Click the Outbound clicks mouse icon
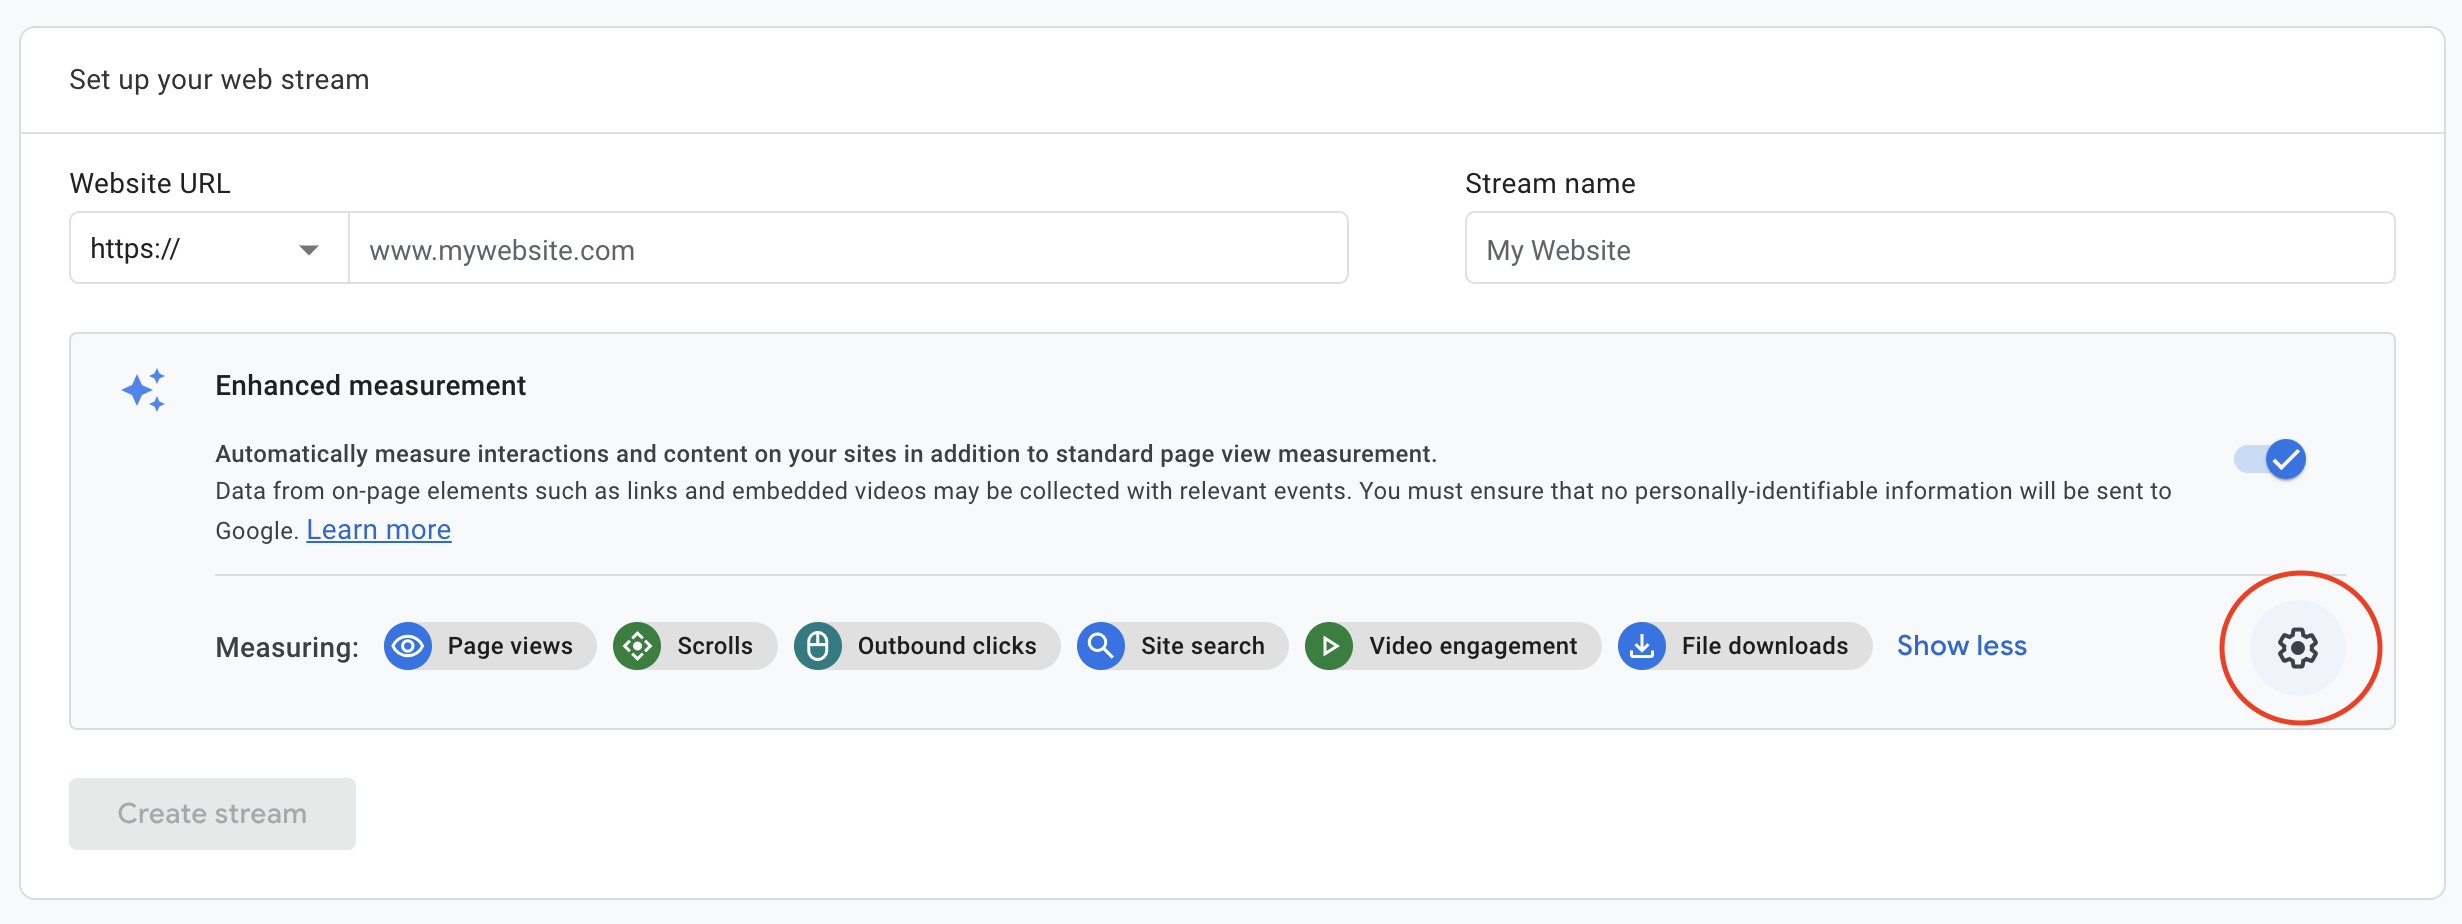The image size is (2462, 924). [x=818, y=646]
